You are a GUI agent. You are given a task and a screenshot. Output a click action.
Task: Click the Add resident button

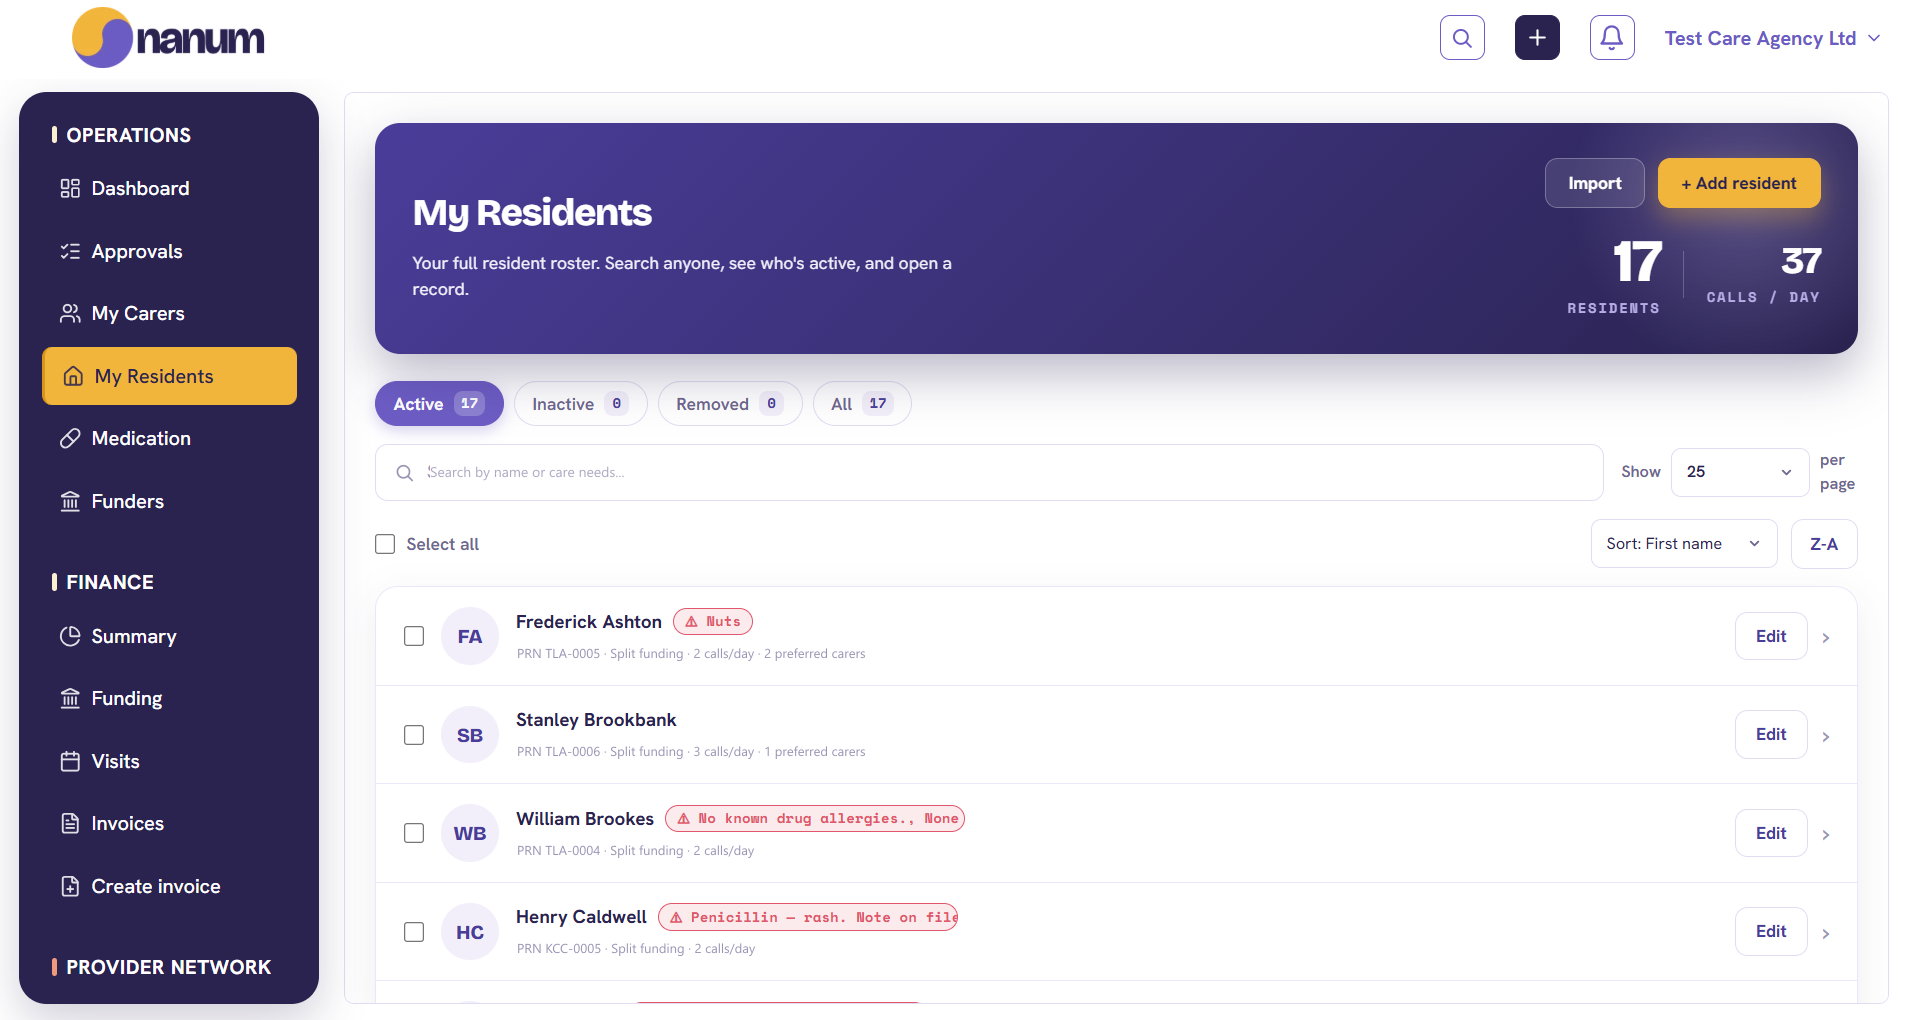coord(1739,183)
